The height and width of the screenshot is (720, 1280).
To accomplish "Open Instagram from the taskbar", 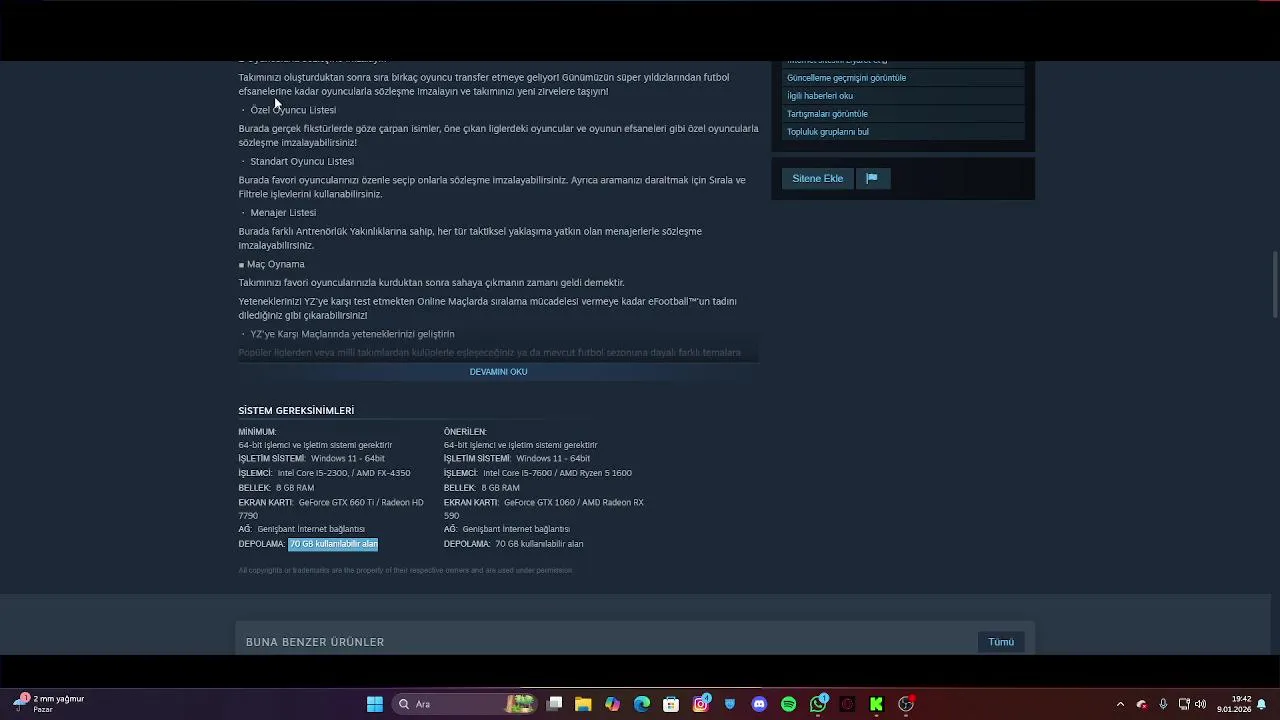I will (x=701, y=704).
